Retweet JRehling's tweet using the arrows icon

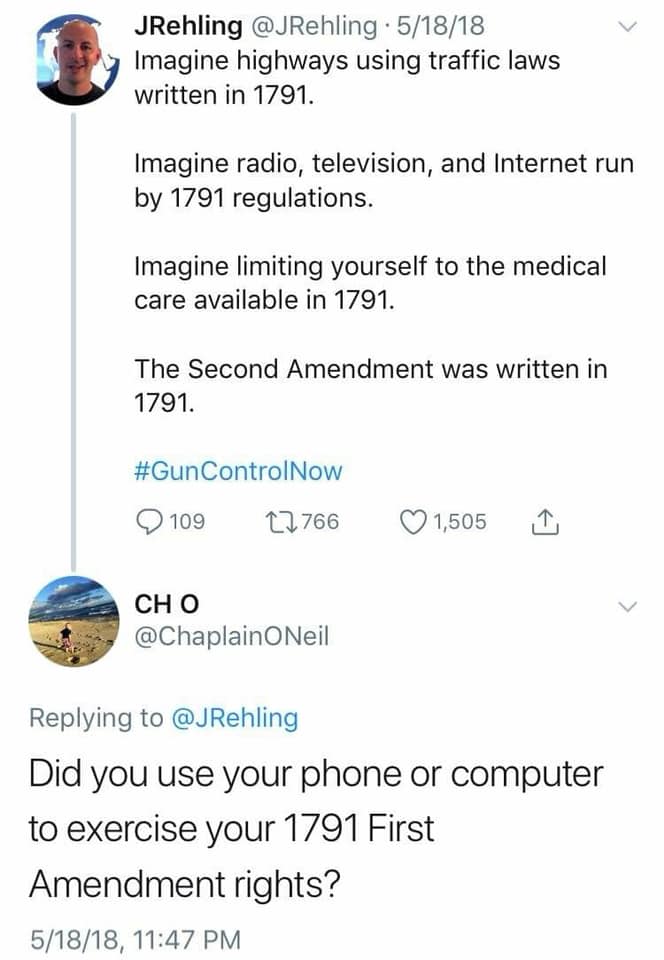tap(279, 522)
